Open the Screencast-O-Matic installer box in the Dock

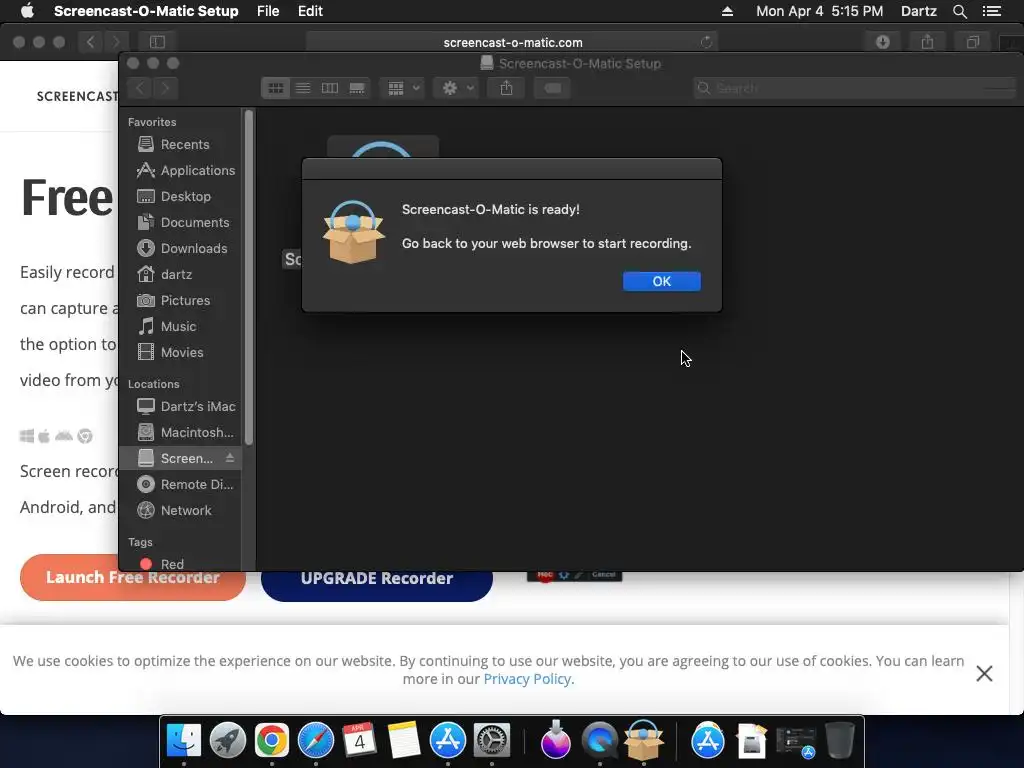(x=644, y=741)
